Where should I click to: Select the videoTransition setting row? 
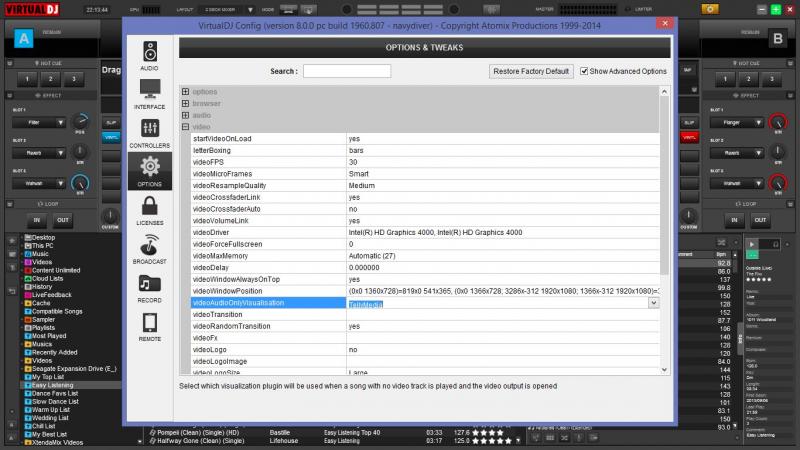[425, 315]
